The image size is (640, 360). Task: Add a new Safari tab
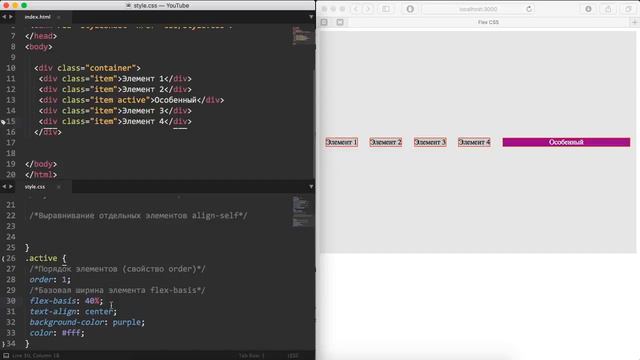[x=634, y=22]
